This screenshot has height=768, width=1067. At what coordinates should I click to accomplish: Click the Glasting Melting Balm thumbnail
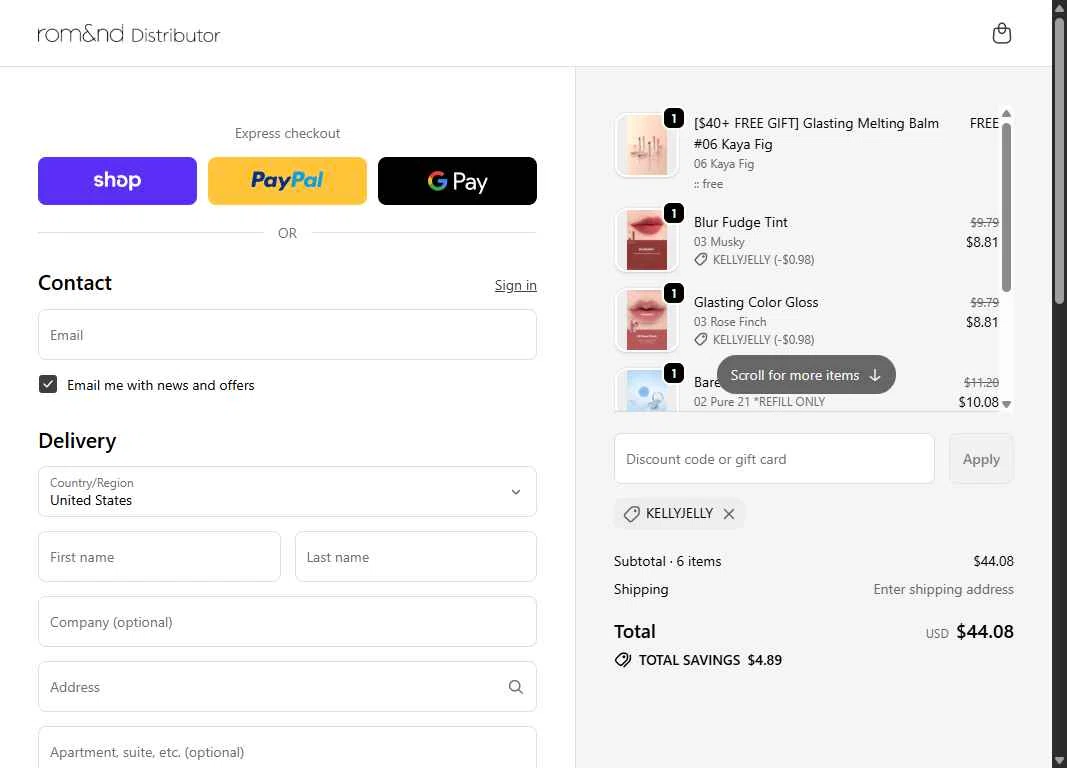tap(646, 145)
